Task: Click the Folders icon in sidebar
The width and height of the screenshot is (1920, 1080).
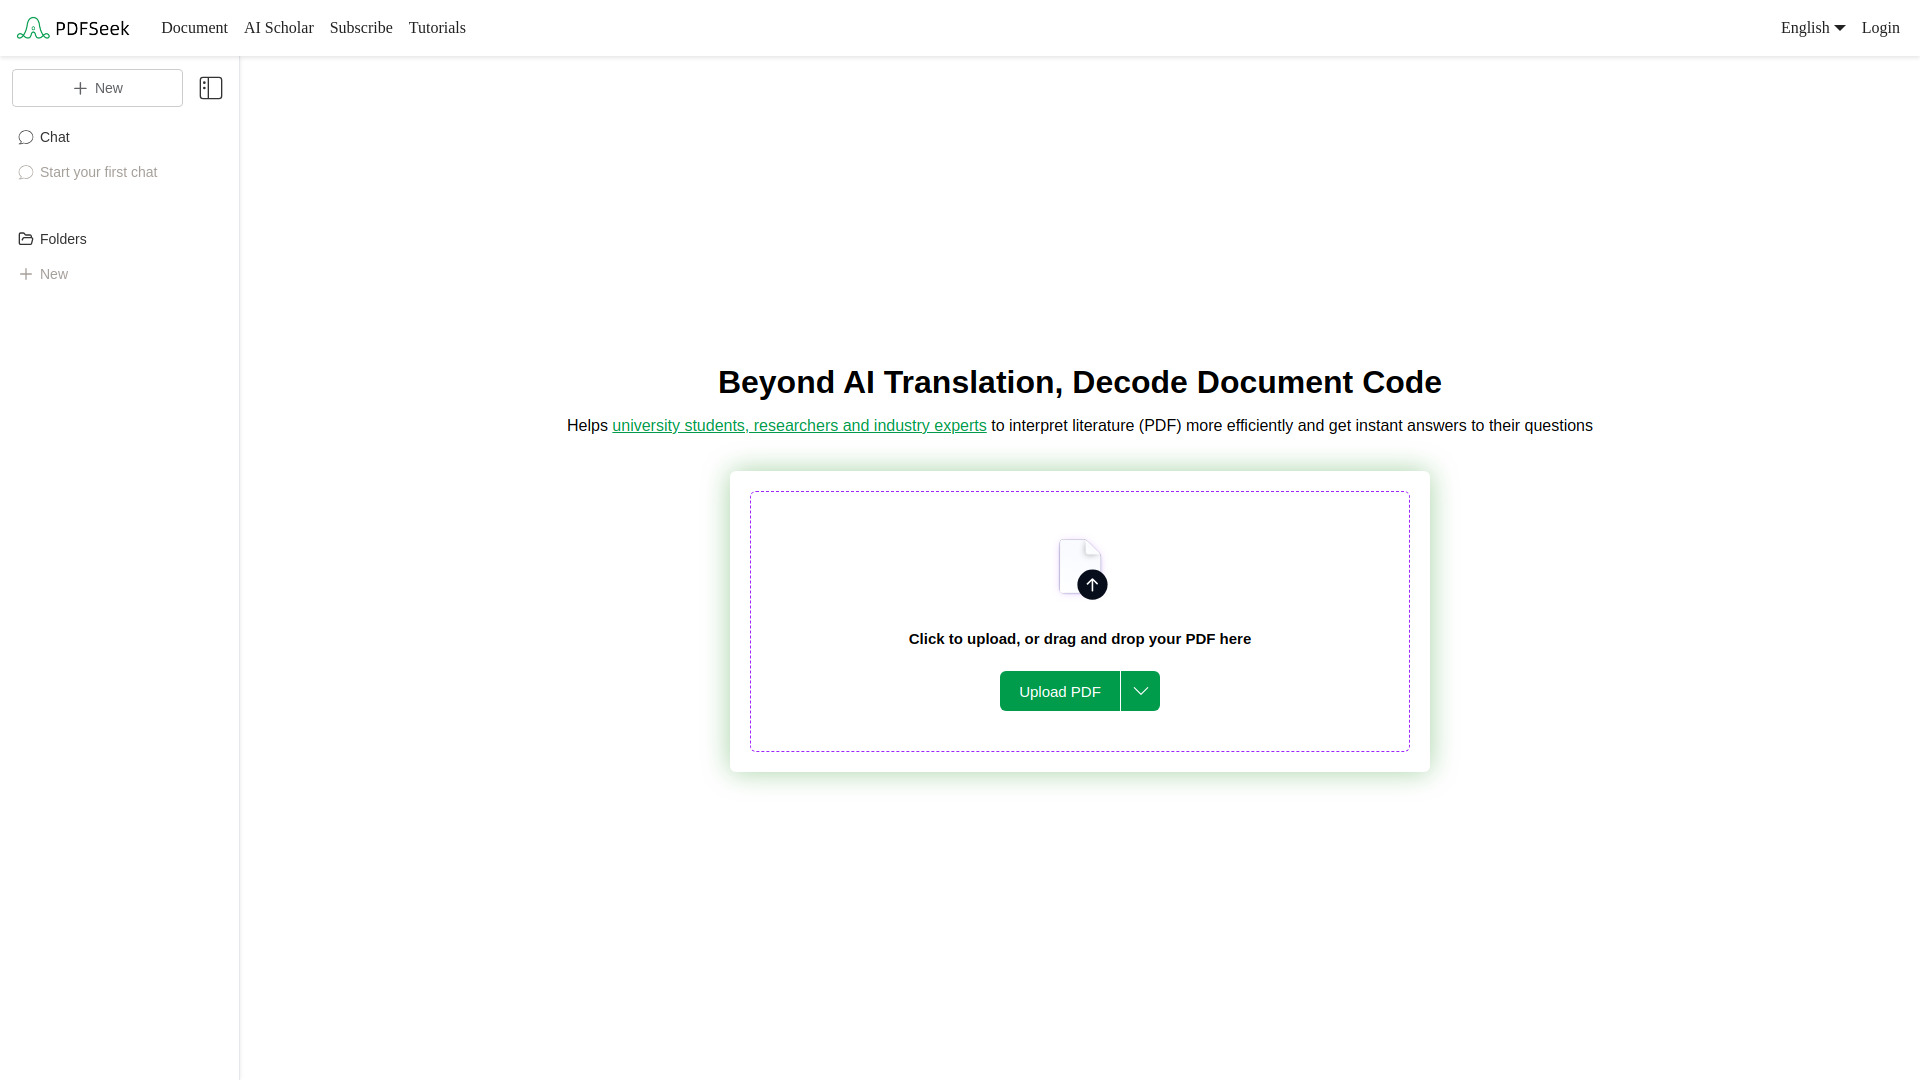Action: 26,239
